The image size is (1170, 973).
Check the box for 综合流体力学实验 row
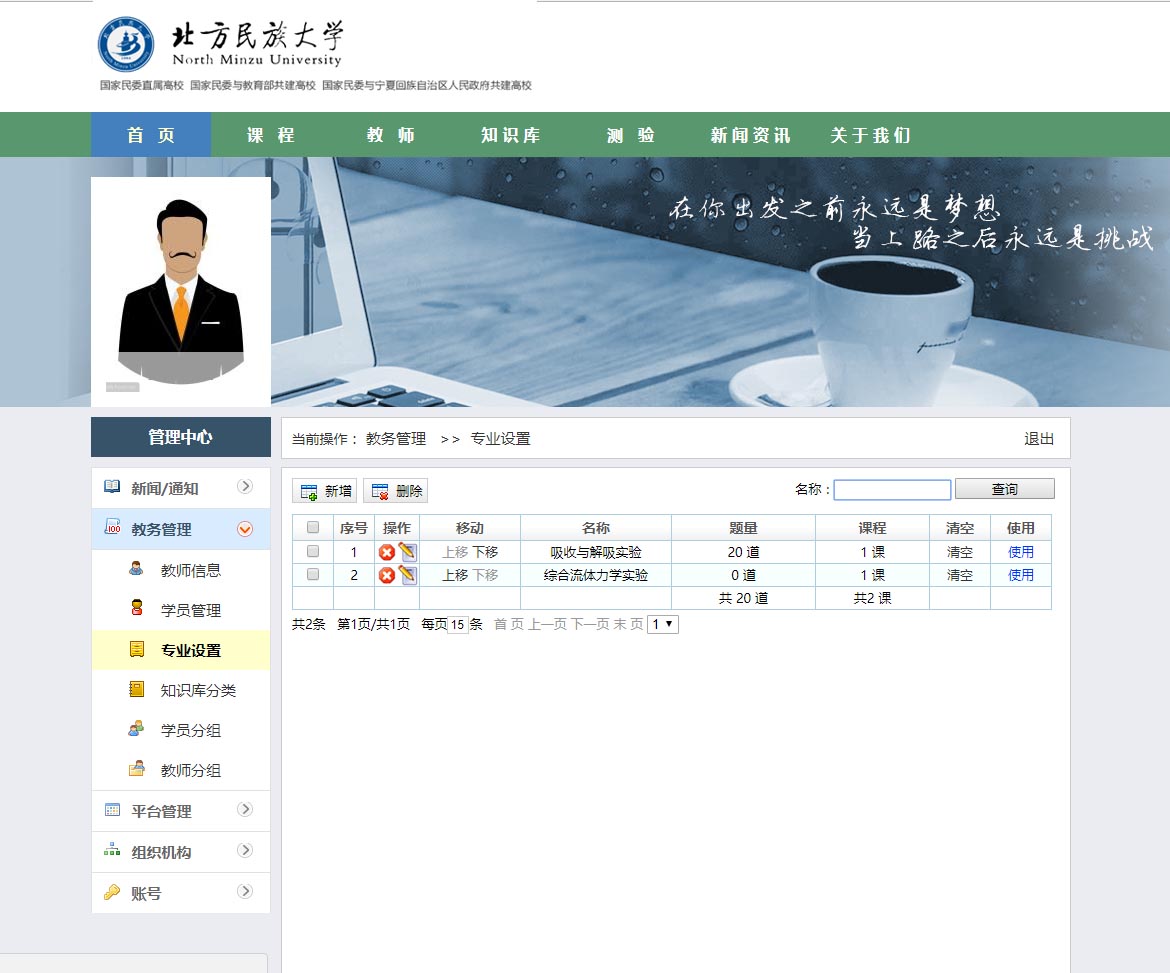click(x=313, y=575)
